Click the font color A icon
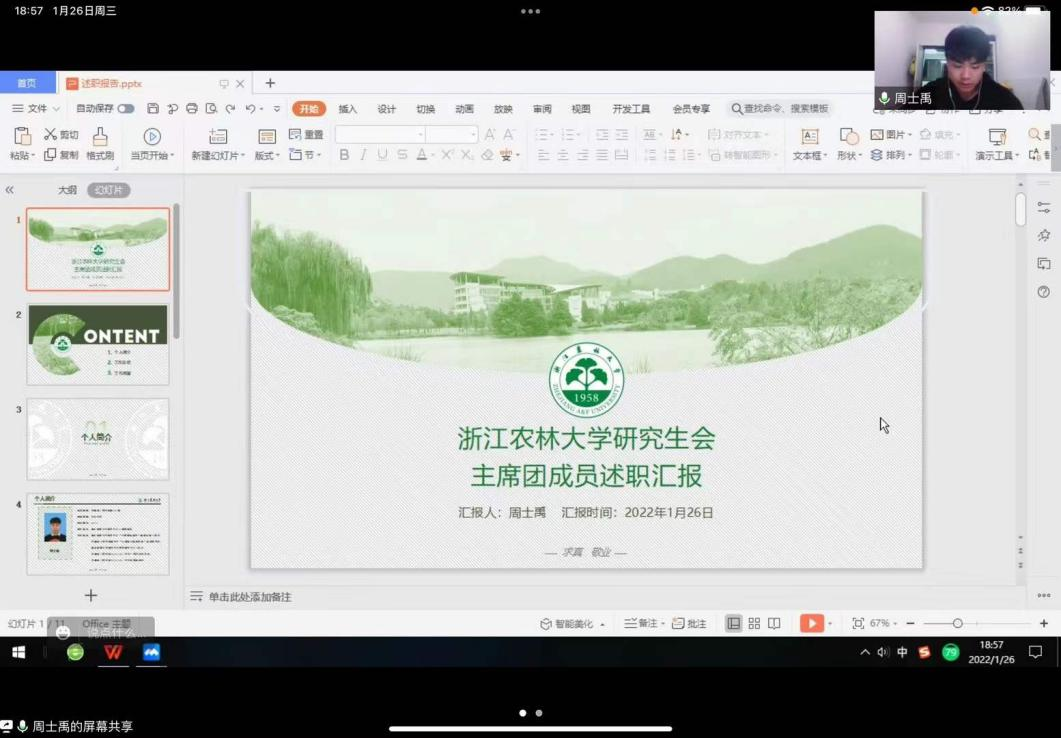The width and height of the screenshot is (1061, 738). [422, 155]
